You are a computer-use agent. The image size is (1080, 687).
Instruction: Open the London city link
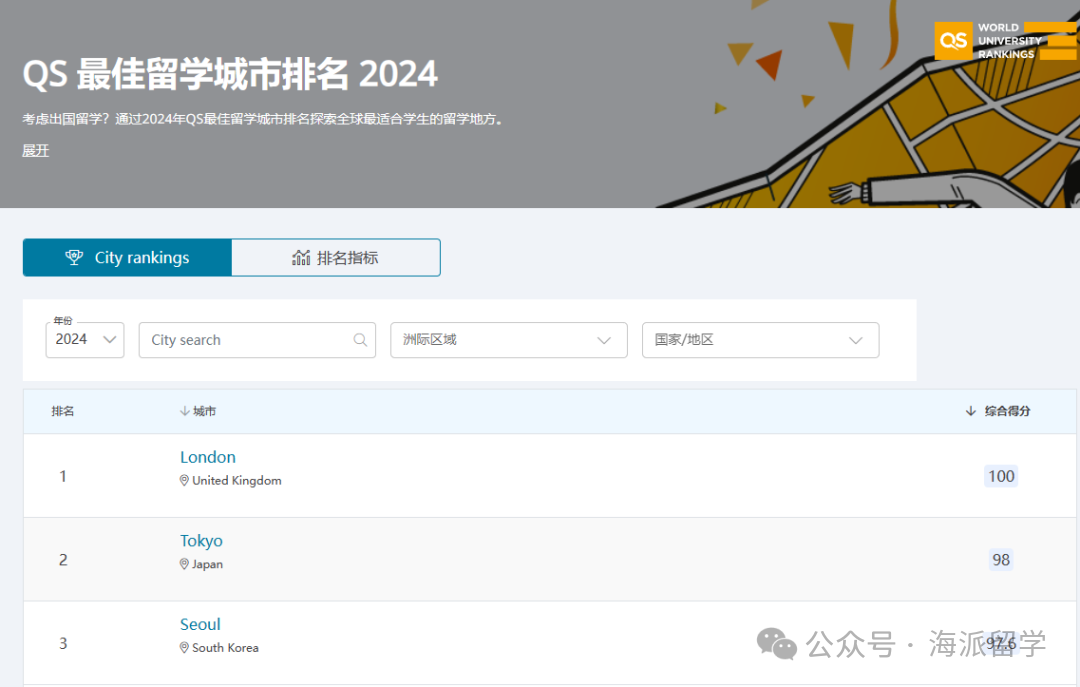click(x=208, y=457)
